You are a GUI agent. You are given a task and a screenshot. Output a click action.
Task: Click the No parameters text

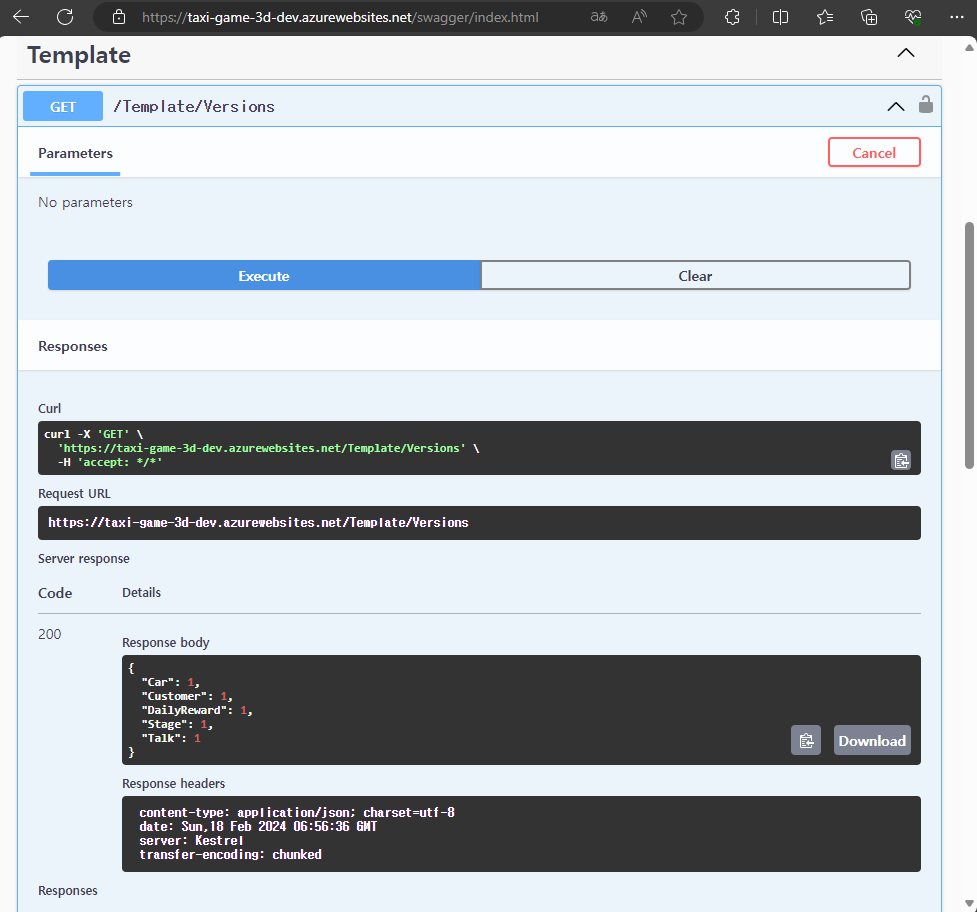pyautogui.click(x=85, y=202)
